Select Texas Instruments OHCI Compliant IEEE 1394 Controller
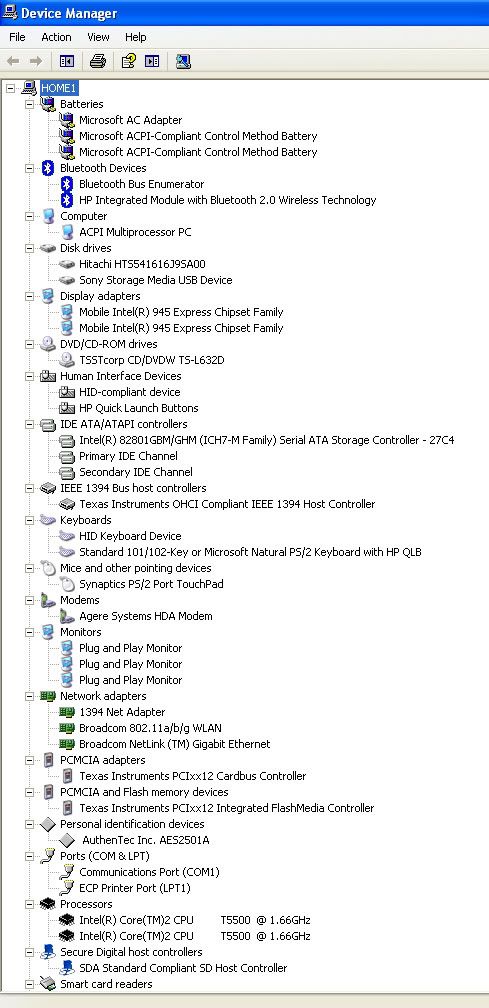Image resolution: width=489 pixels, height=1008 pixels. [x=227, y=504]
